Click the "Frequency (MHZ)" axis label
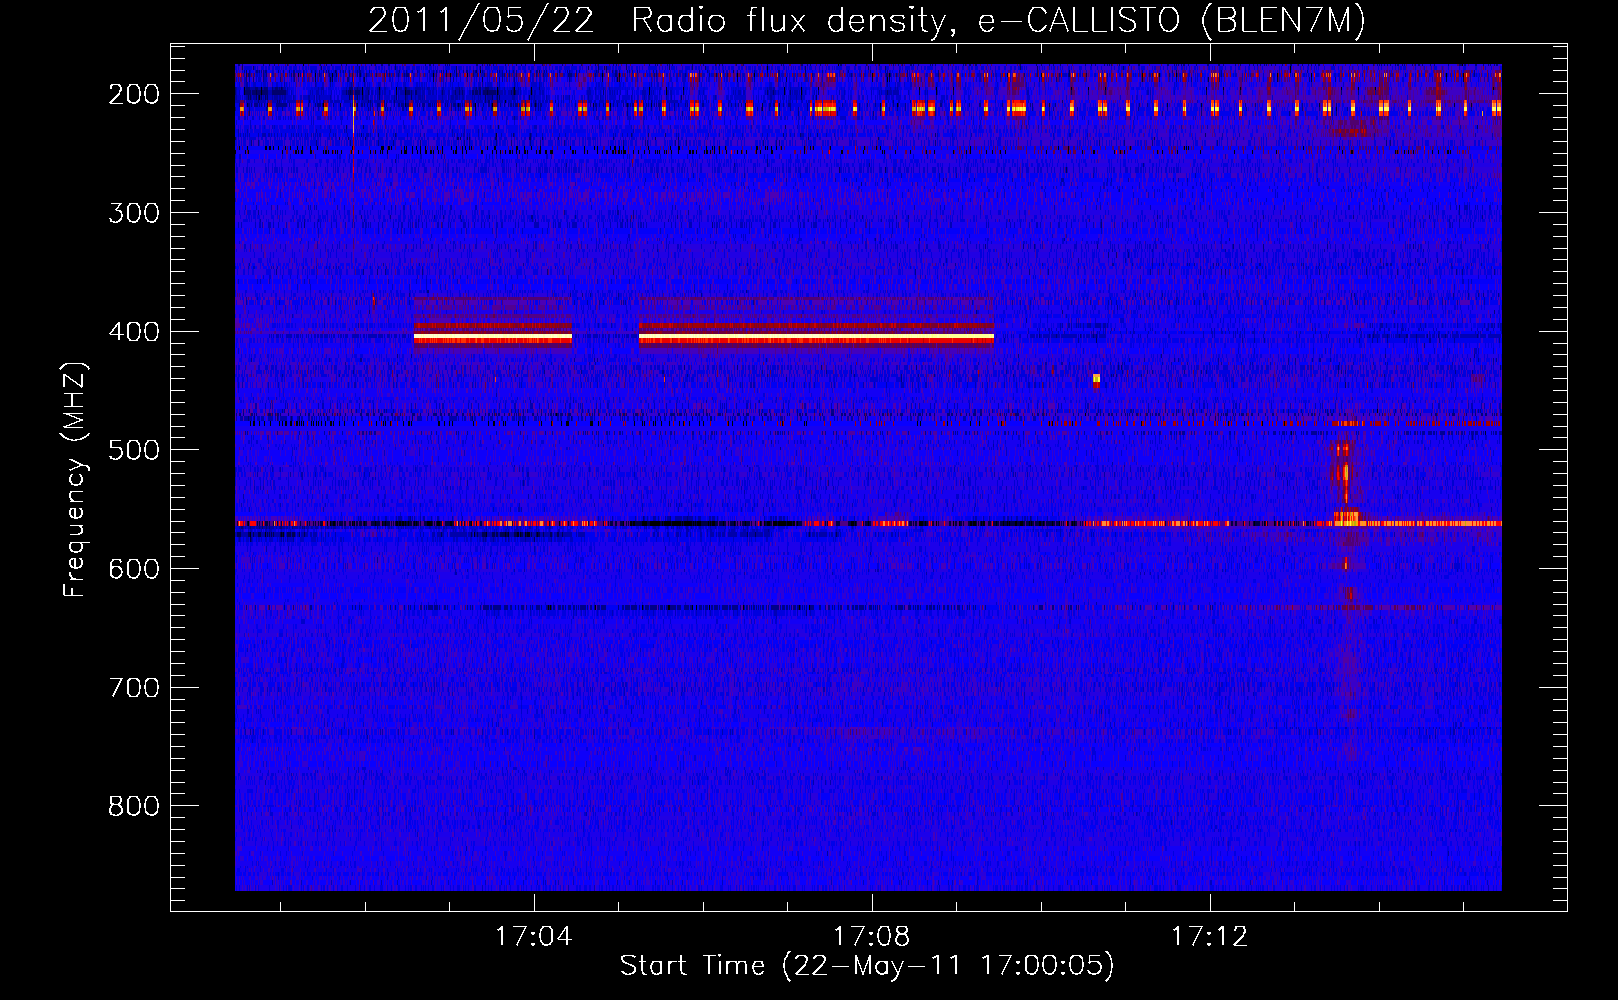The width and height of the screenshot is (1618, 1000). click(75, 479)
